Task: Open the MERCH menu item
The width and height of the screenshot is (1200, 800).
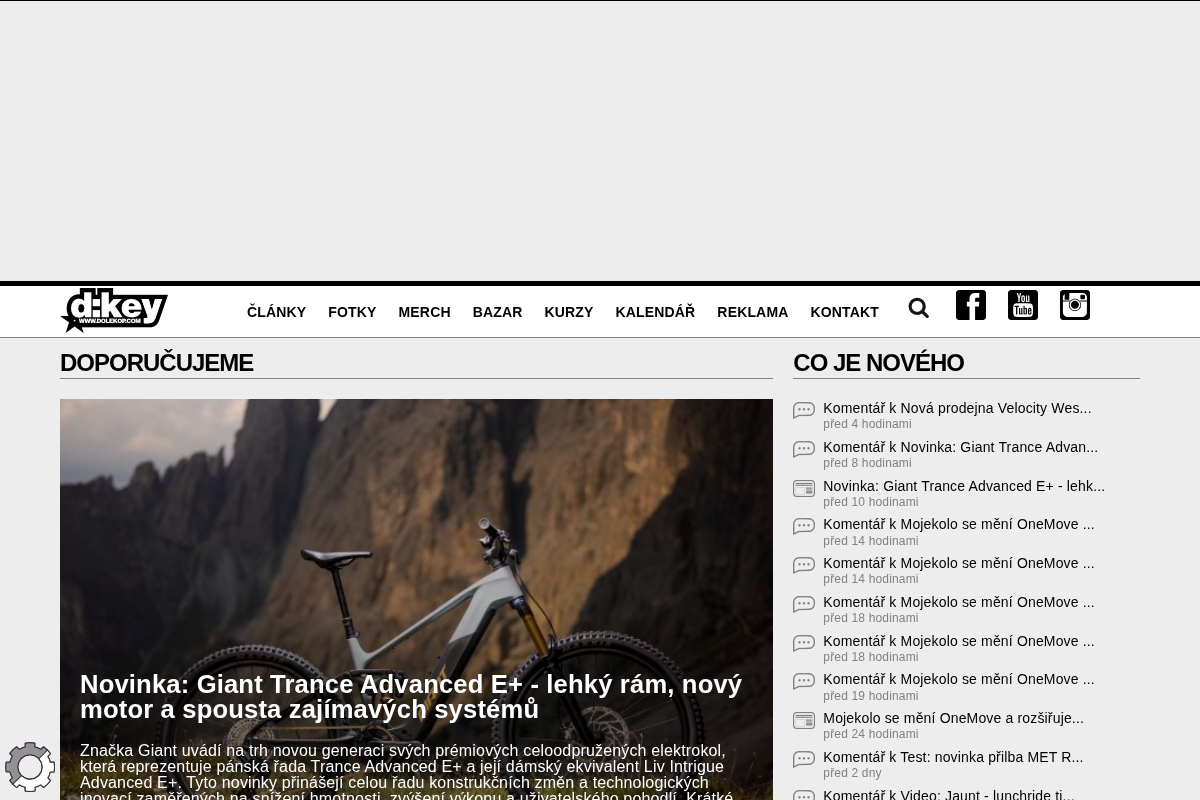Action: pos(424,312)
